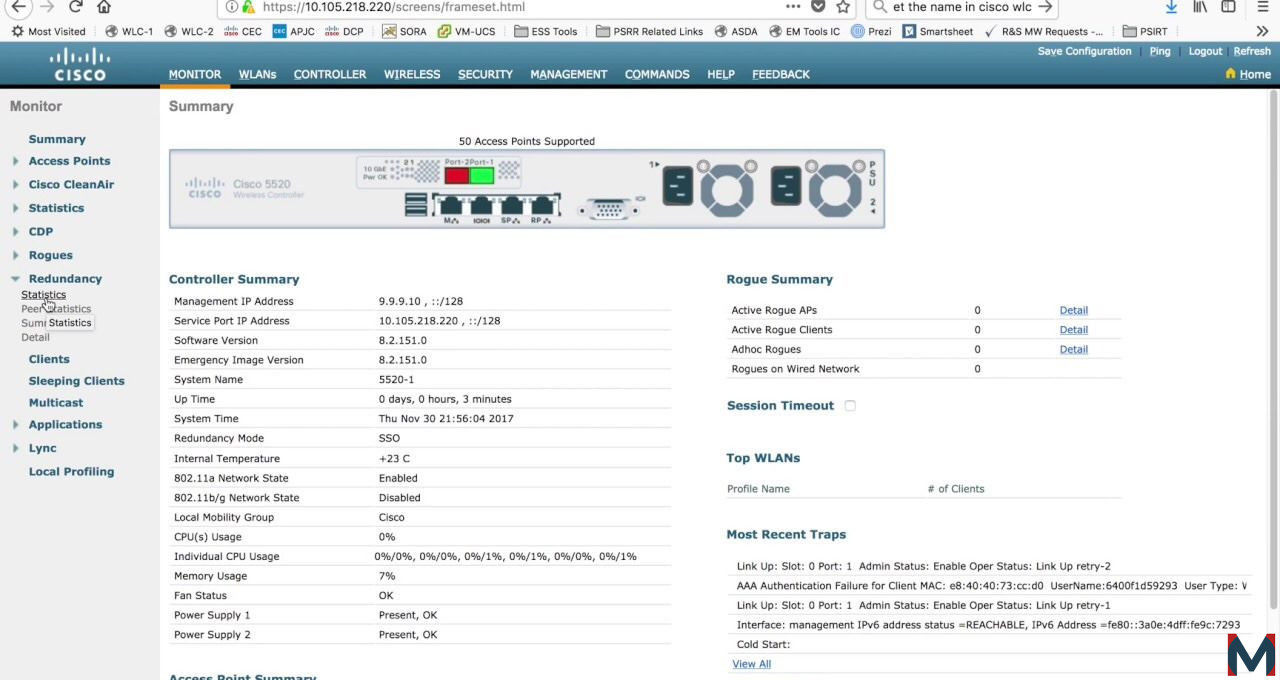Click the red Port-2 indicator on controller image
This screenshot has height=680, width=1280.
point(457,175)
